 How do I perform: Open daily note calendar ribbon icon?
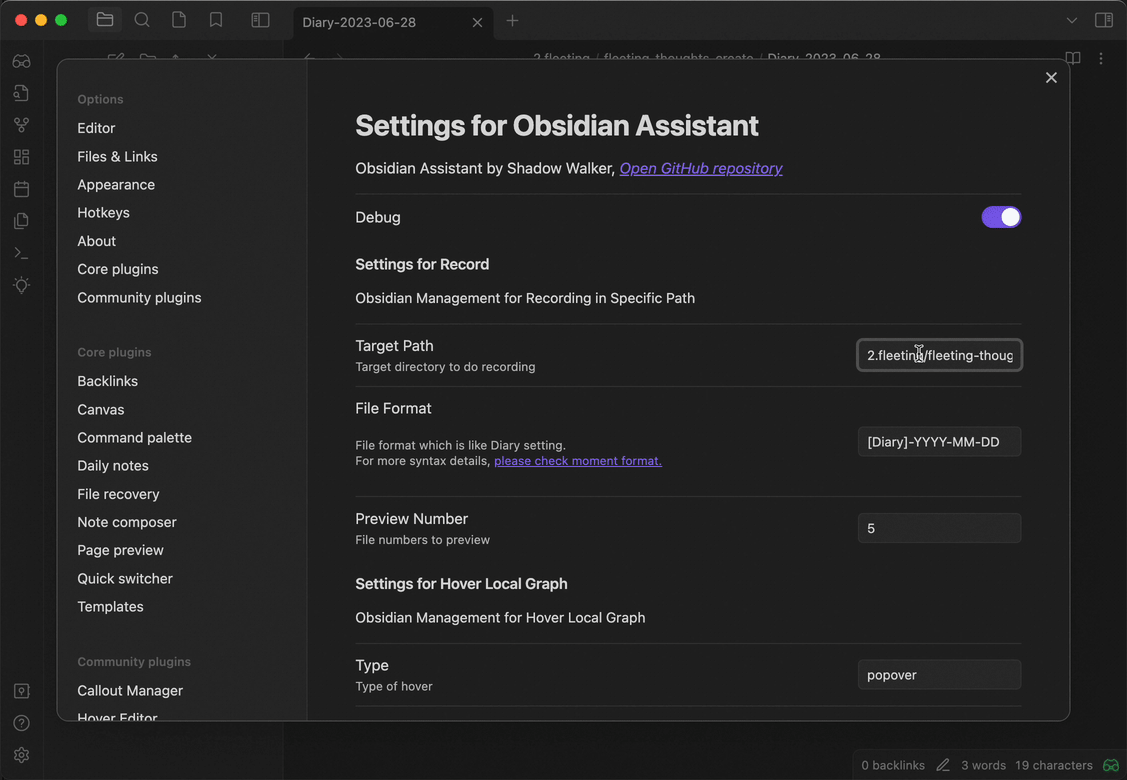click(x=22, y=189)
